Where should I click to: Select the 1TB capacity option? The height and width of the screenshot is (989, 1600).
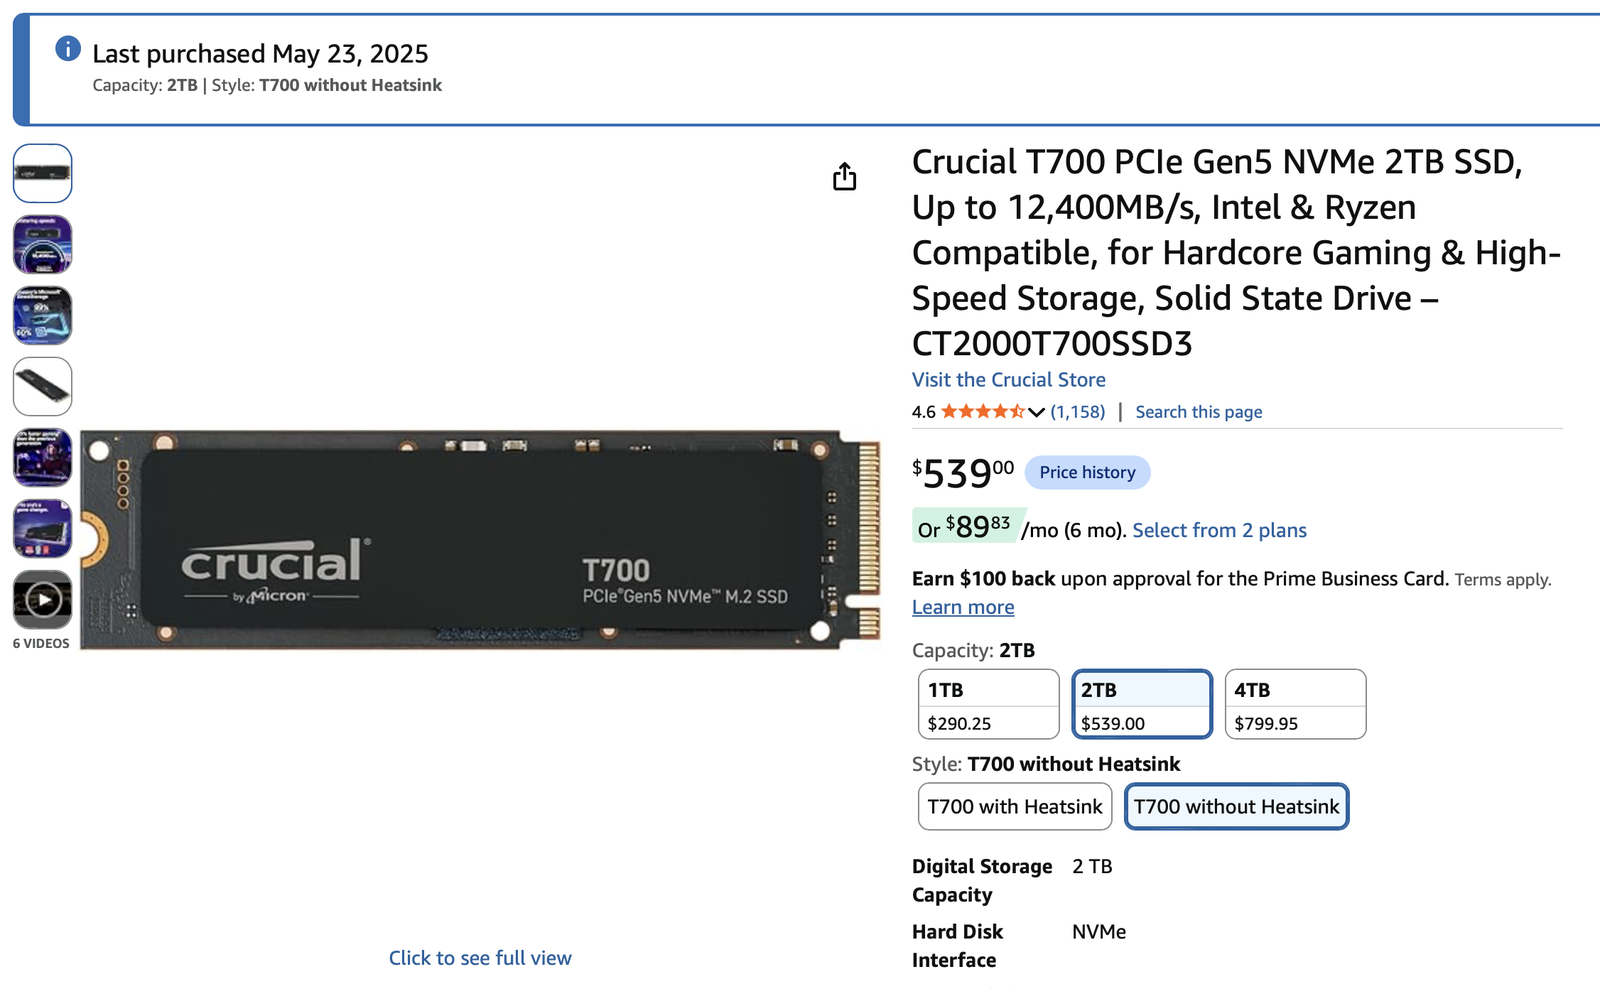pos(988,704)
